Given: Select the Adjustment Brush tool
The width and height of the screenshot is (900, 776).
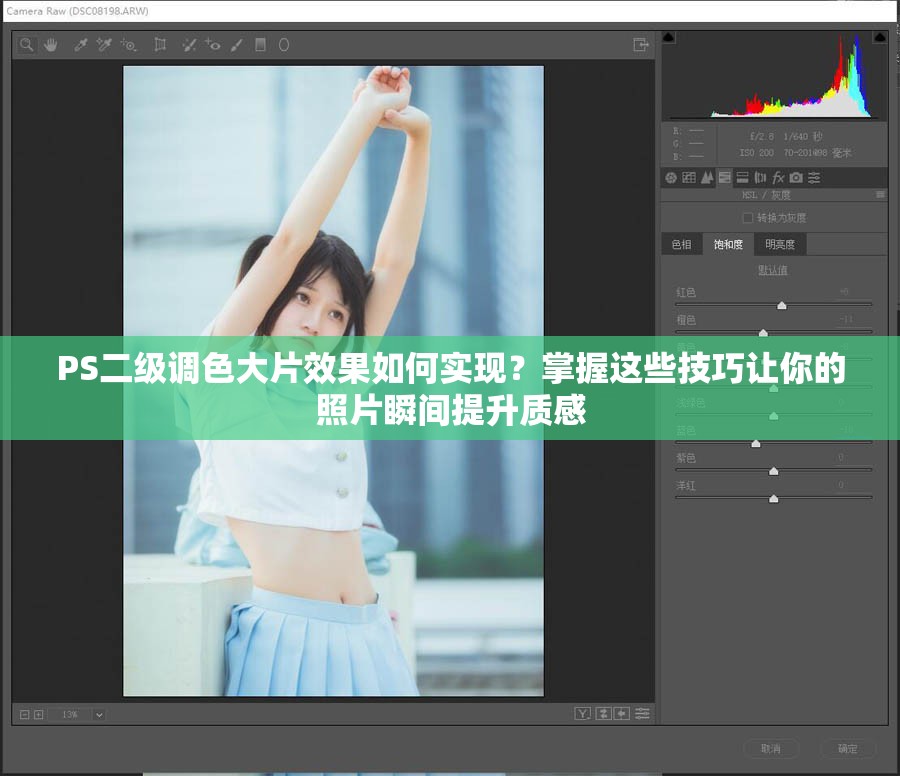Looking at the screenshot, I should pyautogui.click(x=236, y=45).
